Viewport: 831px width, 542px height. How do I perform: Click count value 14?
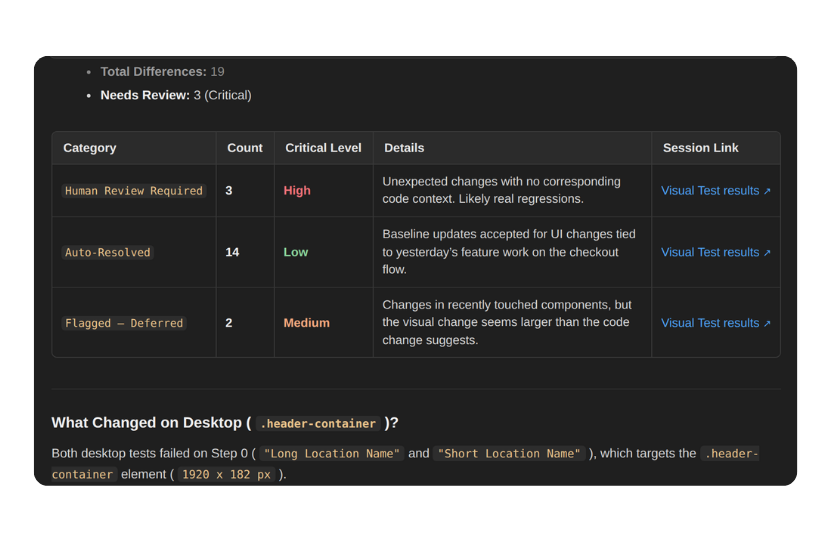coord(232,252)
